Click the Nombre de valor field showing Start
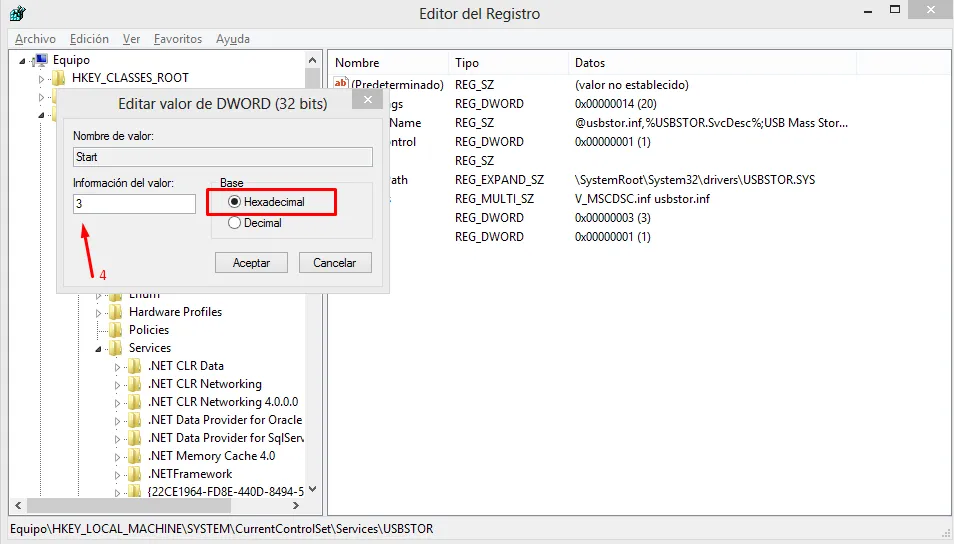Image resolution: width=954 pixels, height=544 pixels. (223, 157)
